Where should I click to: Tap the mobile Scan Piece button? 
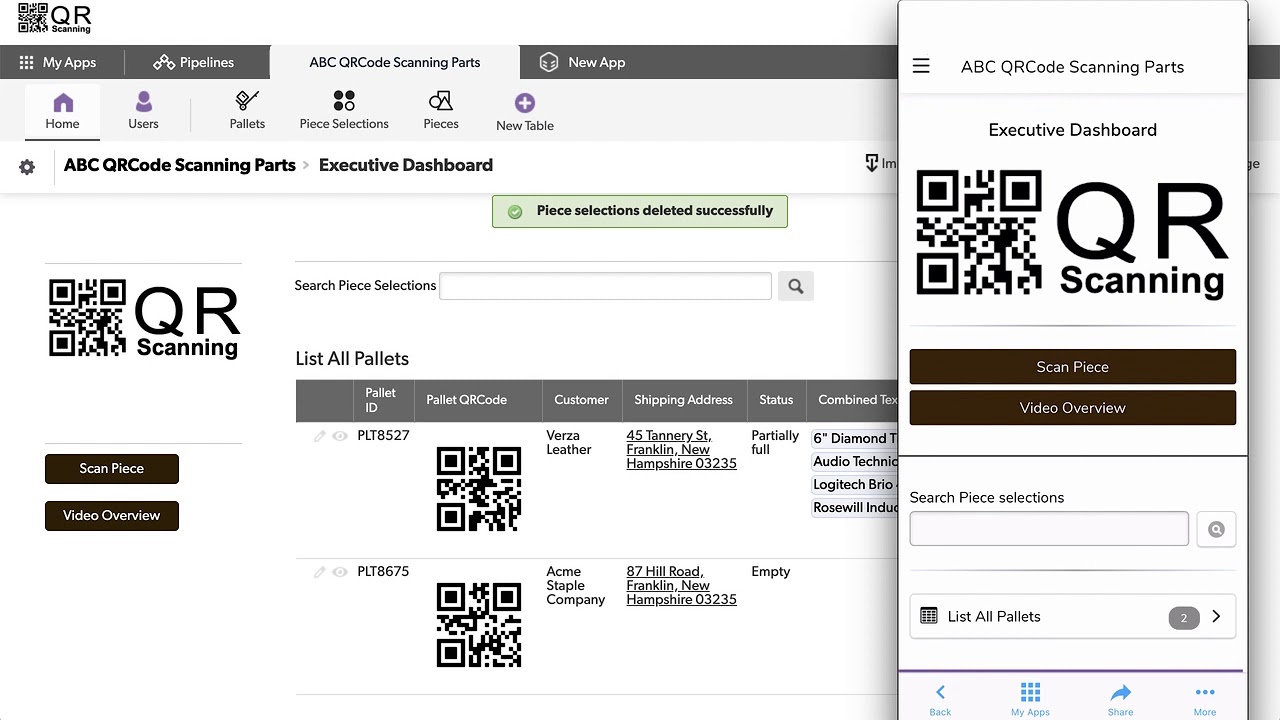coord(1072,367)
